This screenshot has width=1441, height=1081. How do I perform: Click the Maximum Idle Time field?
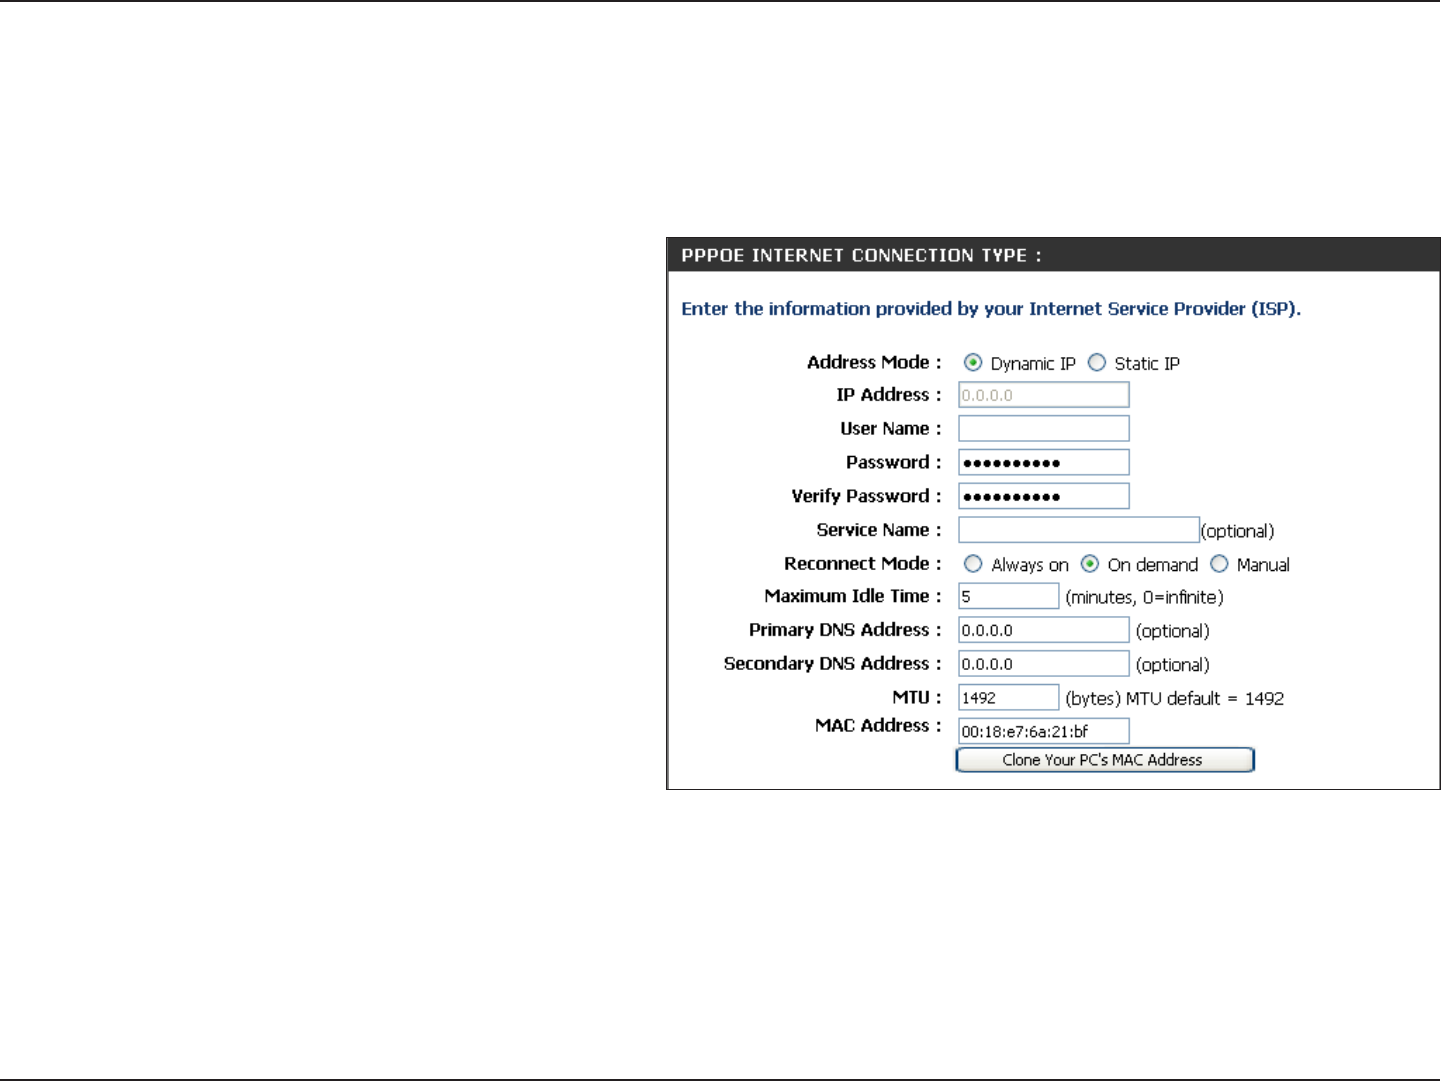pyautogui.click(x=1008, y=596)
